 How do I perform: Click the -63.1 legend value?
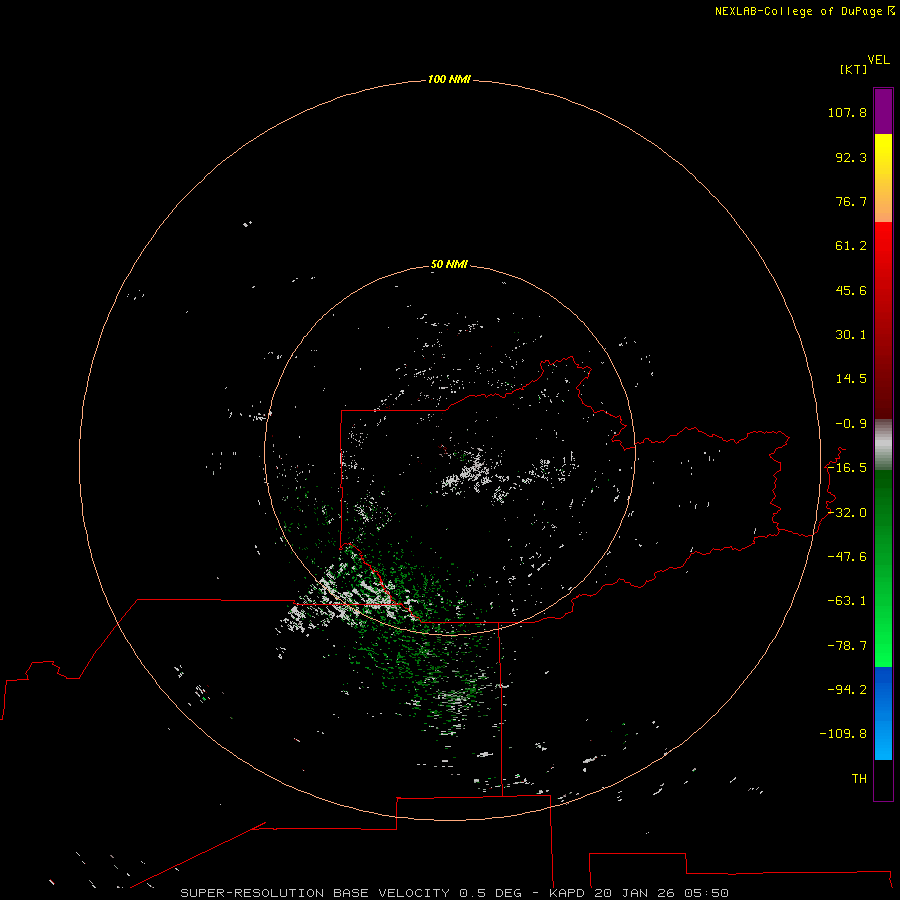847,601
